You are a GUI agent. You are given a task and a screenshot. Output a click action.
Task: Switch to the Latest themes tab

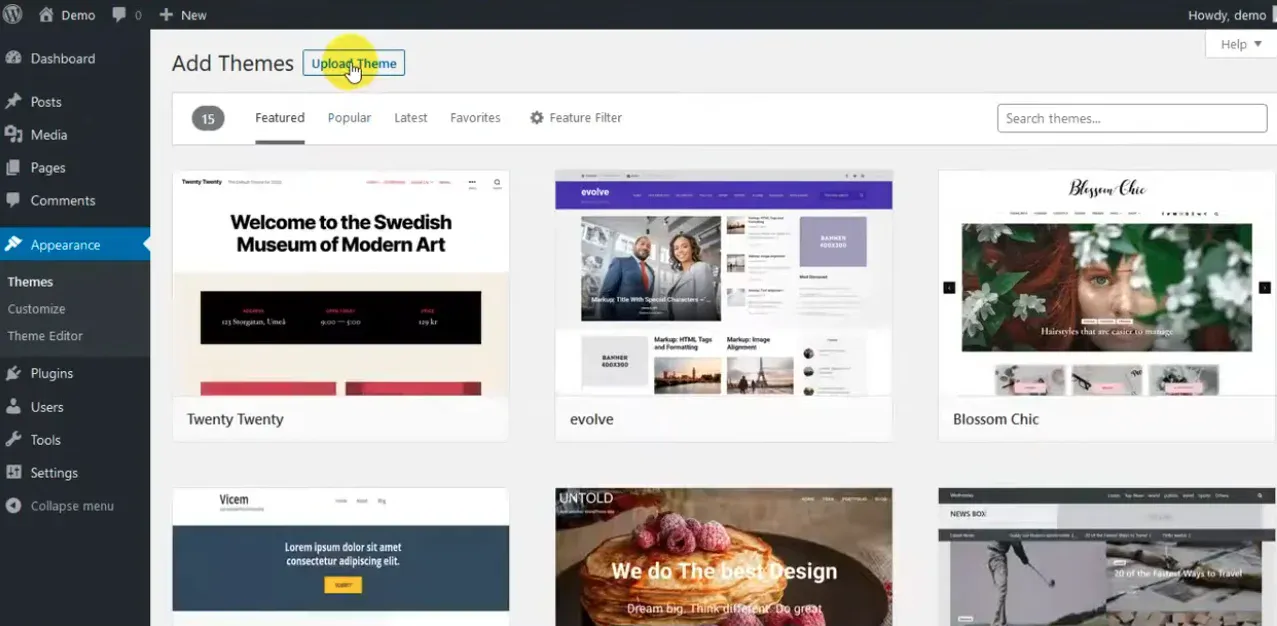[x=410, y=118]
